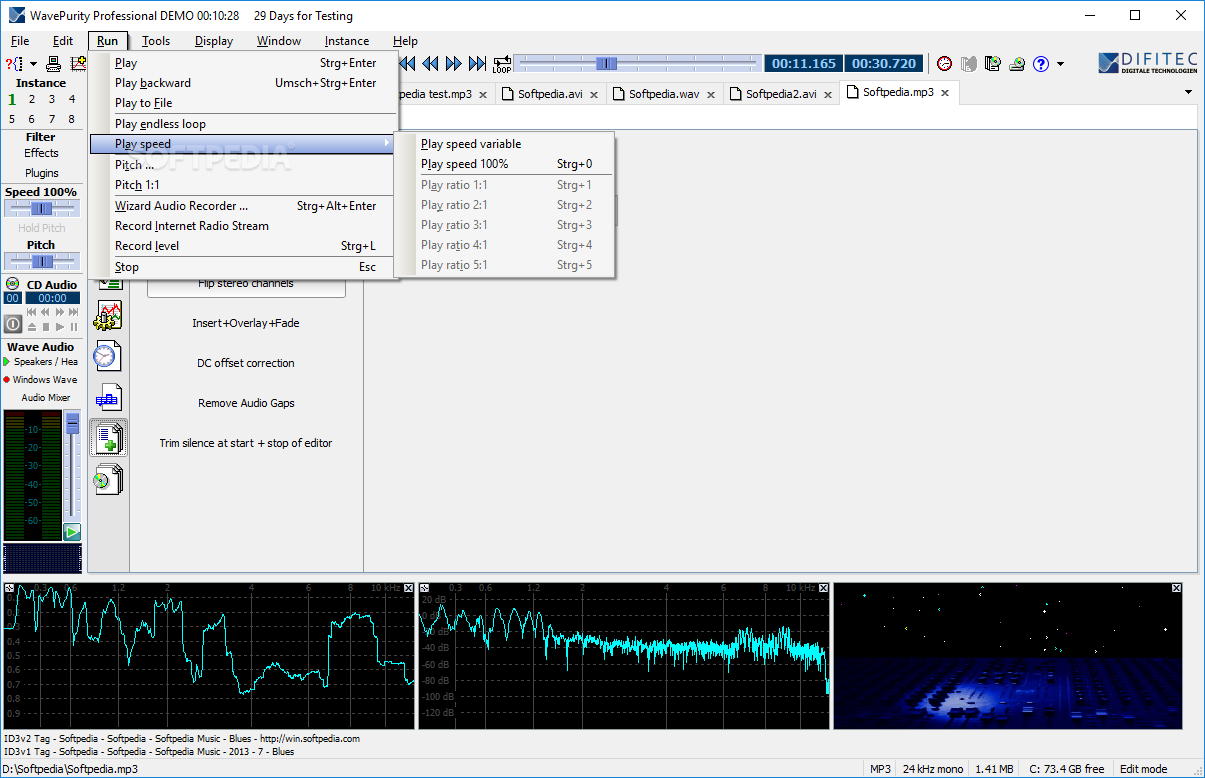Switch to Instance 4
This screenshot has height=778, width=1205.
pyautogui.click(x=71, y=99)
